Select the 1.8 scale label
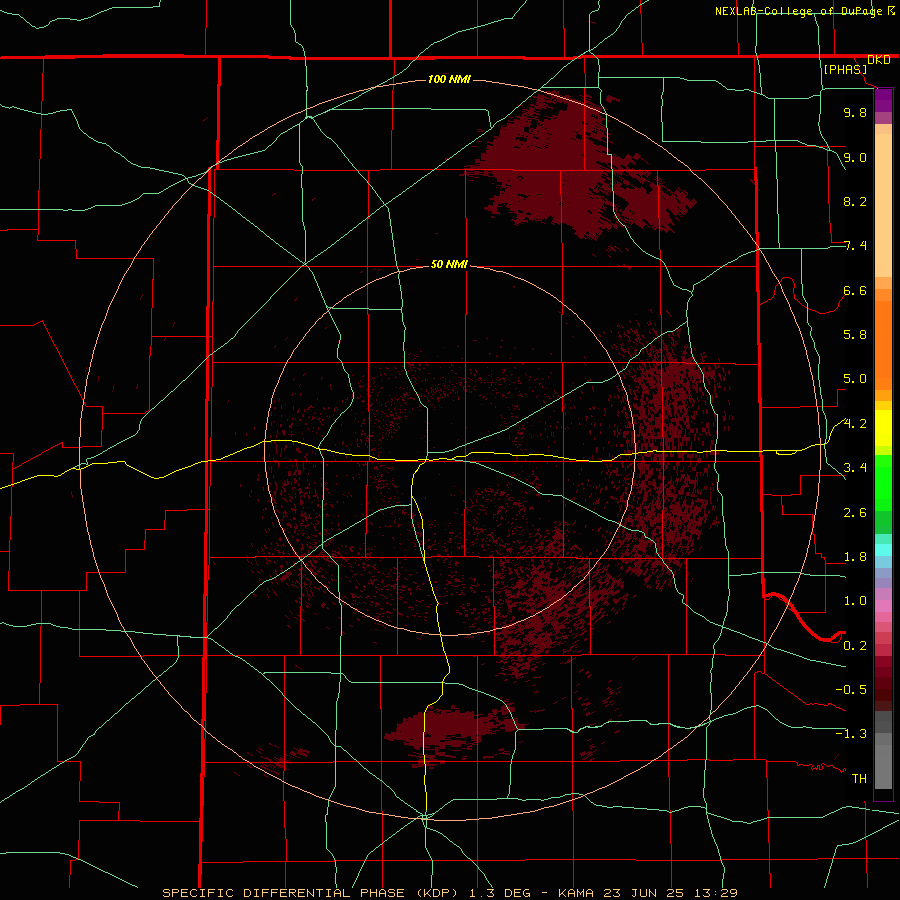Screen dimensions: 900x900 (855, 557)
